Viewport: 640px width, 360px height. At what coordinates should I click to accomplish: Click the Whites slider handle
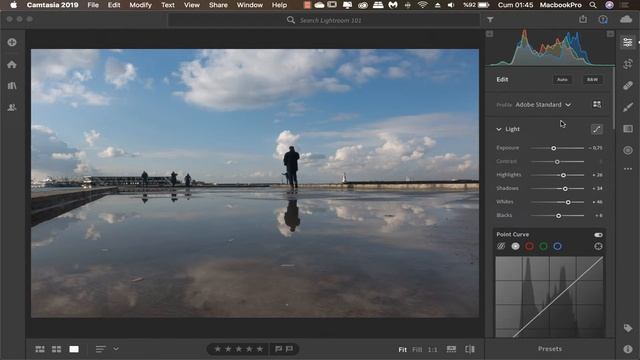pos(568,202)
